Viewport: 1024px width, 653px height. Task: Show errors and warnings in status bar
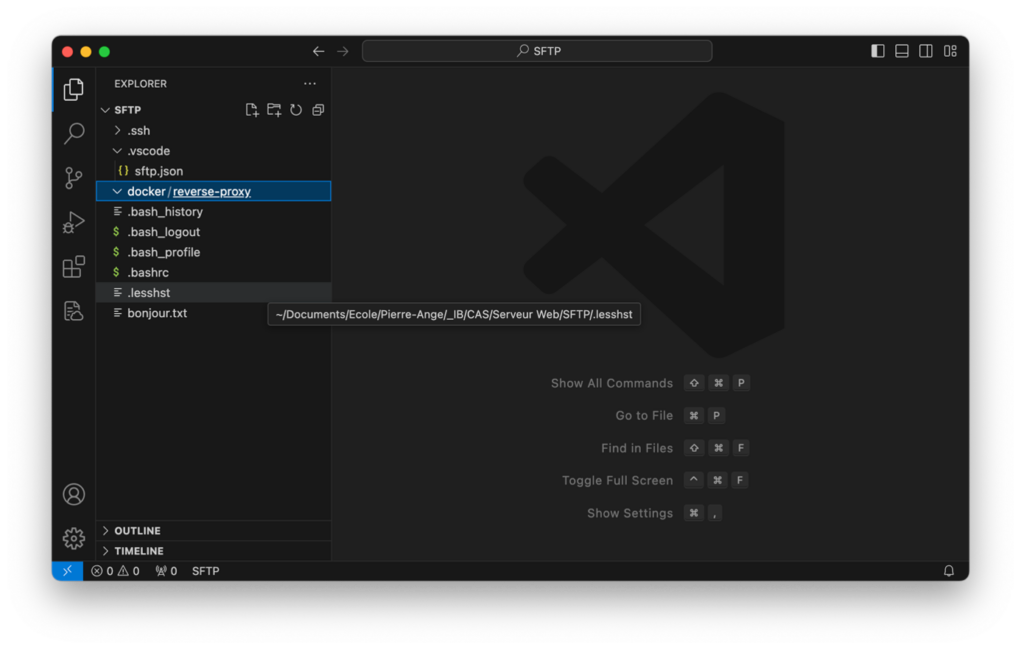pyautogui.click(x=115, y=571)
